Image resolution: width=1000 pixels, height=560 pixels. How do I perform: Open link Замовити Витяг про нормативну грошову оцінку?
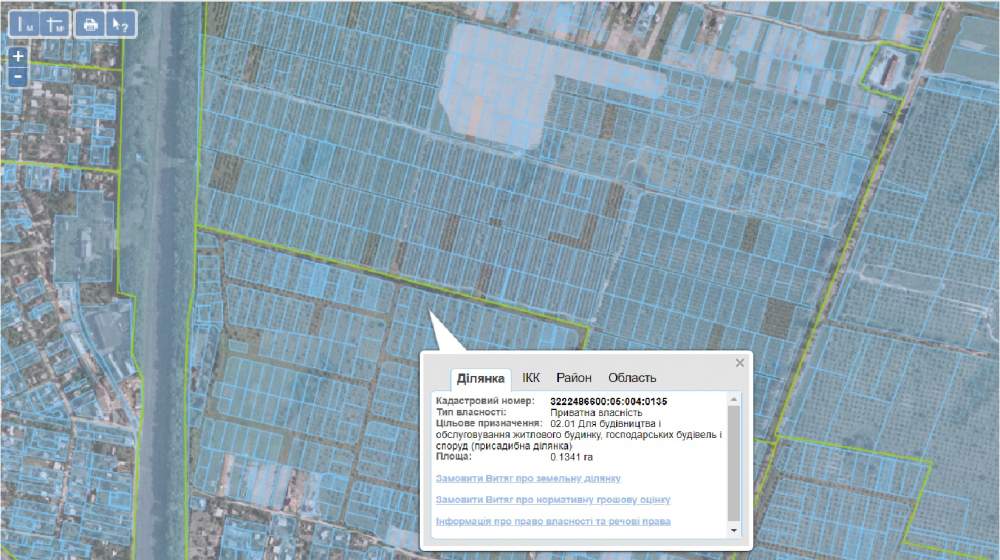pyautogui.click(x=553, y=500)
